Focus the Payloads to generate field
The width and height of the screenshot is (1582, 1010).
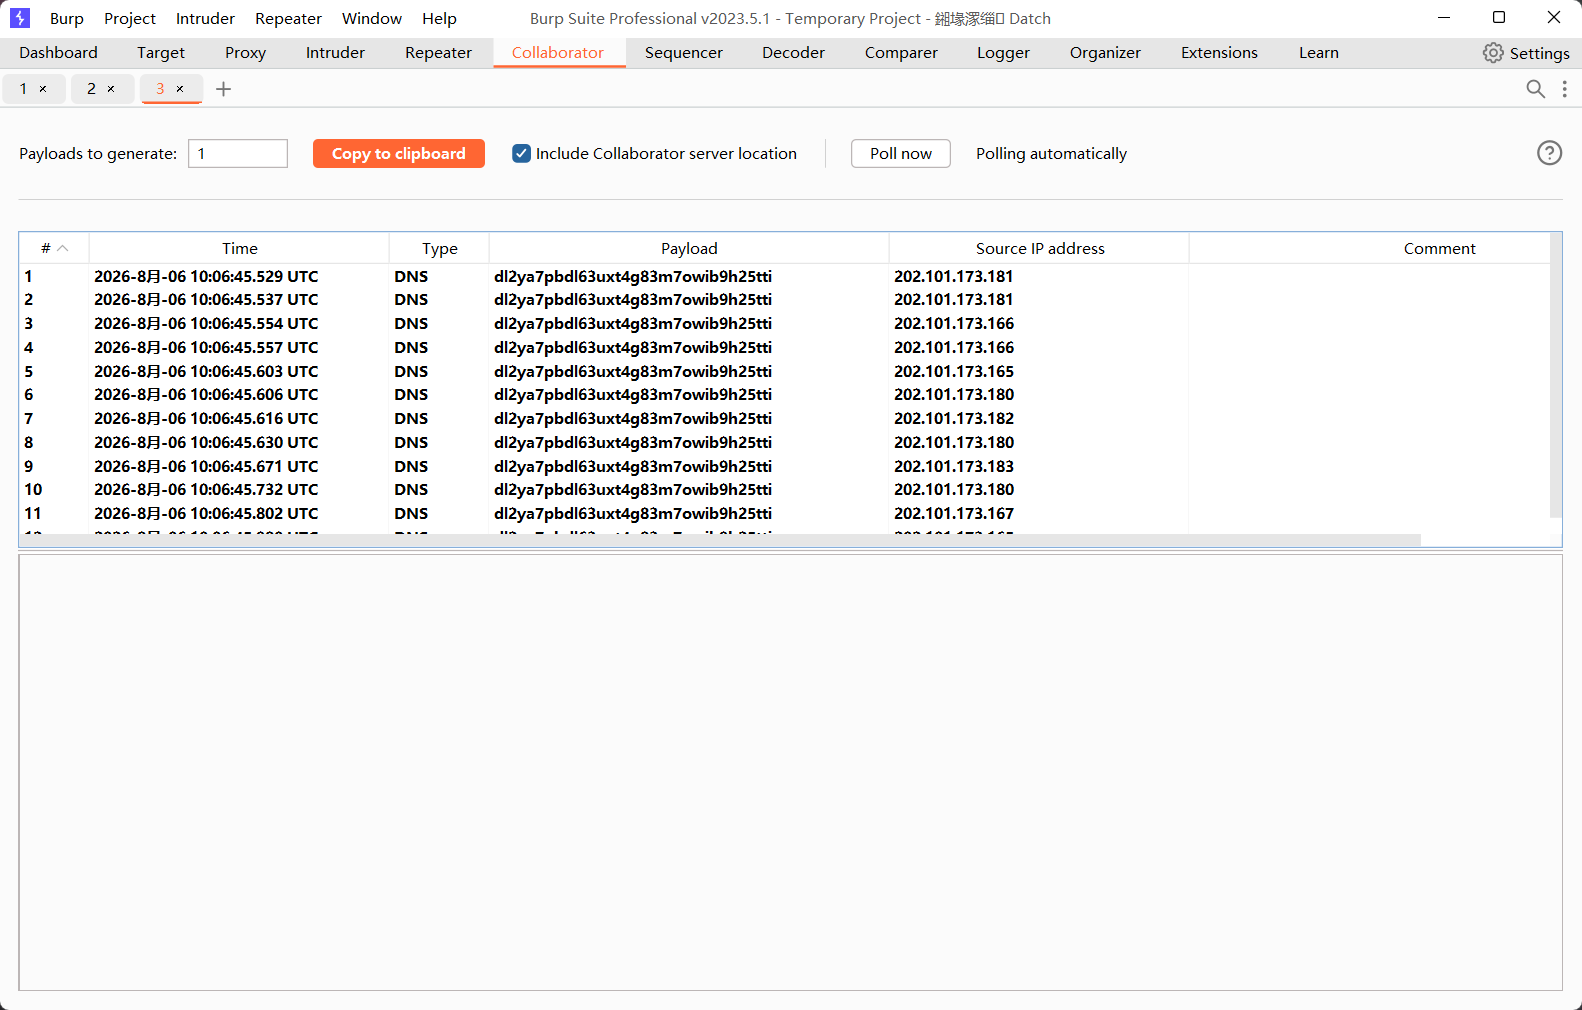(238, 153)
